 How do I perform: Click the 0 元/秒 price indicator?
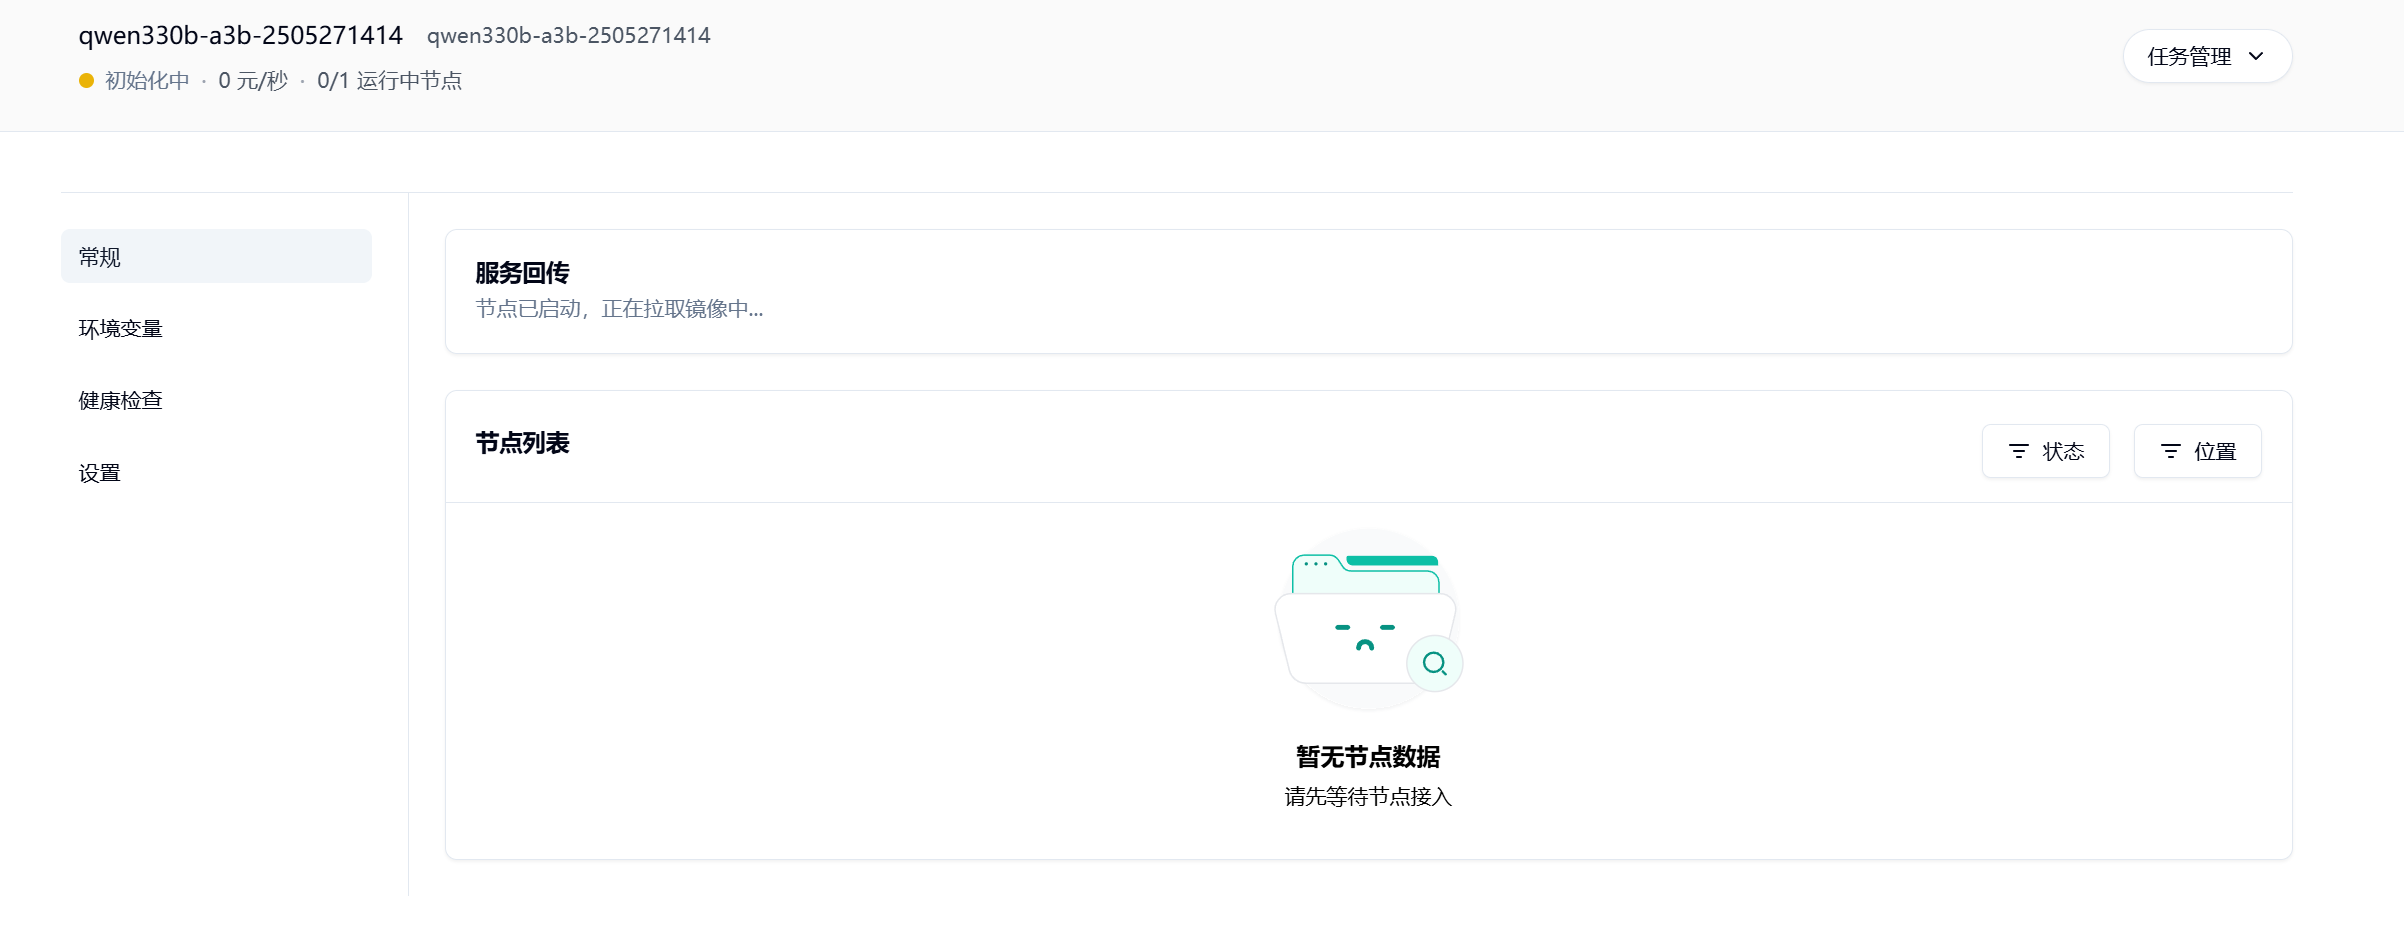[x=253, y=81]
